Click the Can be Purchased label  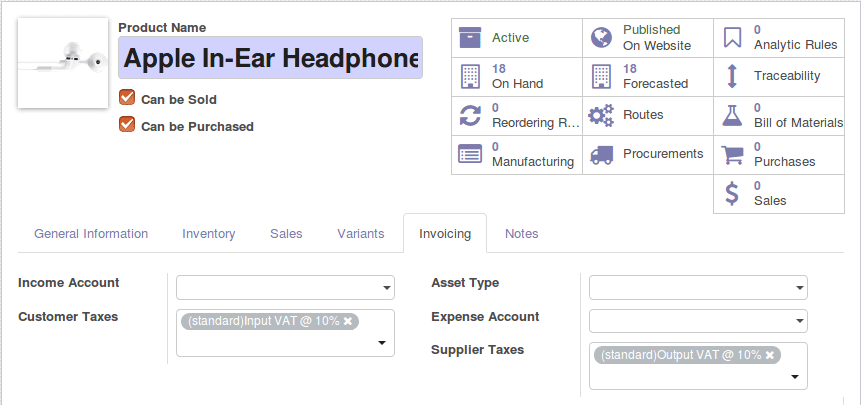click(197, 126)
